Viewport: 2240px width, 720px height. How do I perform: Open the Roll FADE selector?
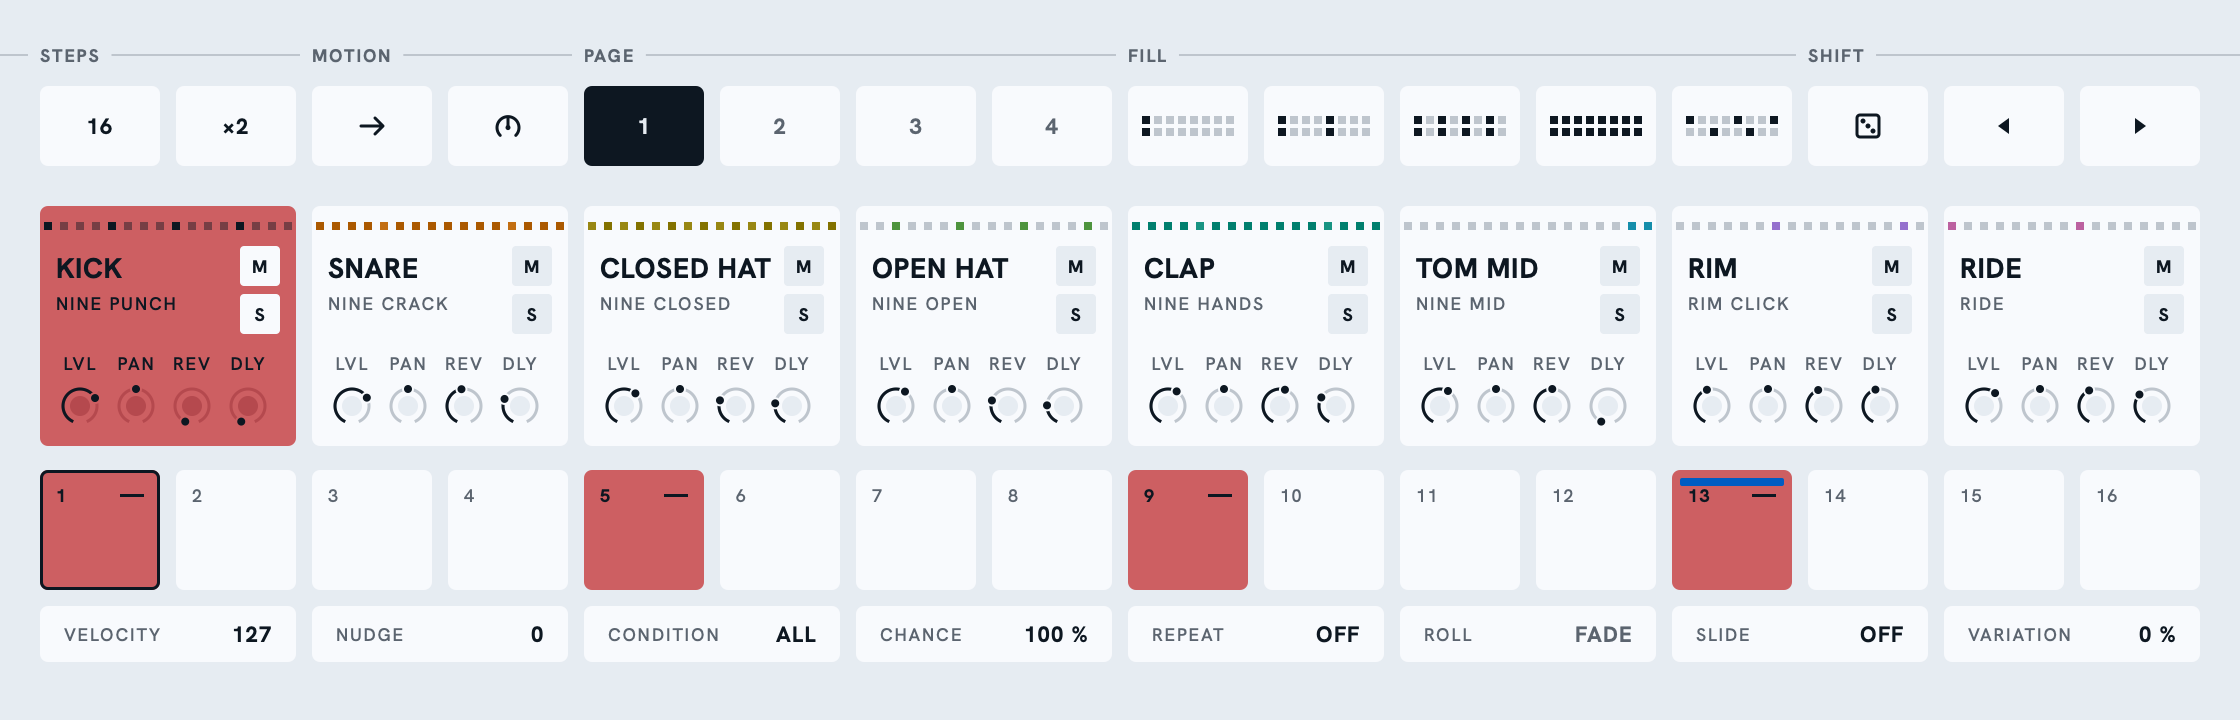(x=1528, y=634)
